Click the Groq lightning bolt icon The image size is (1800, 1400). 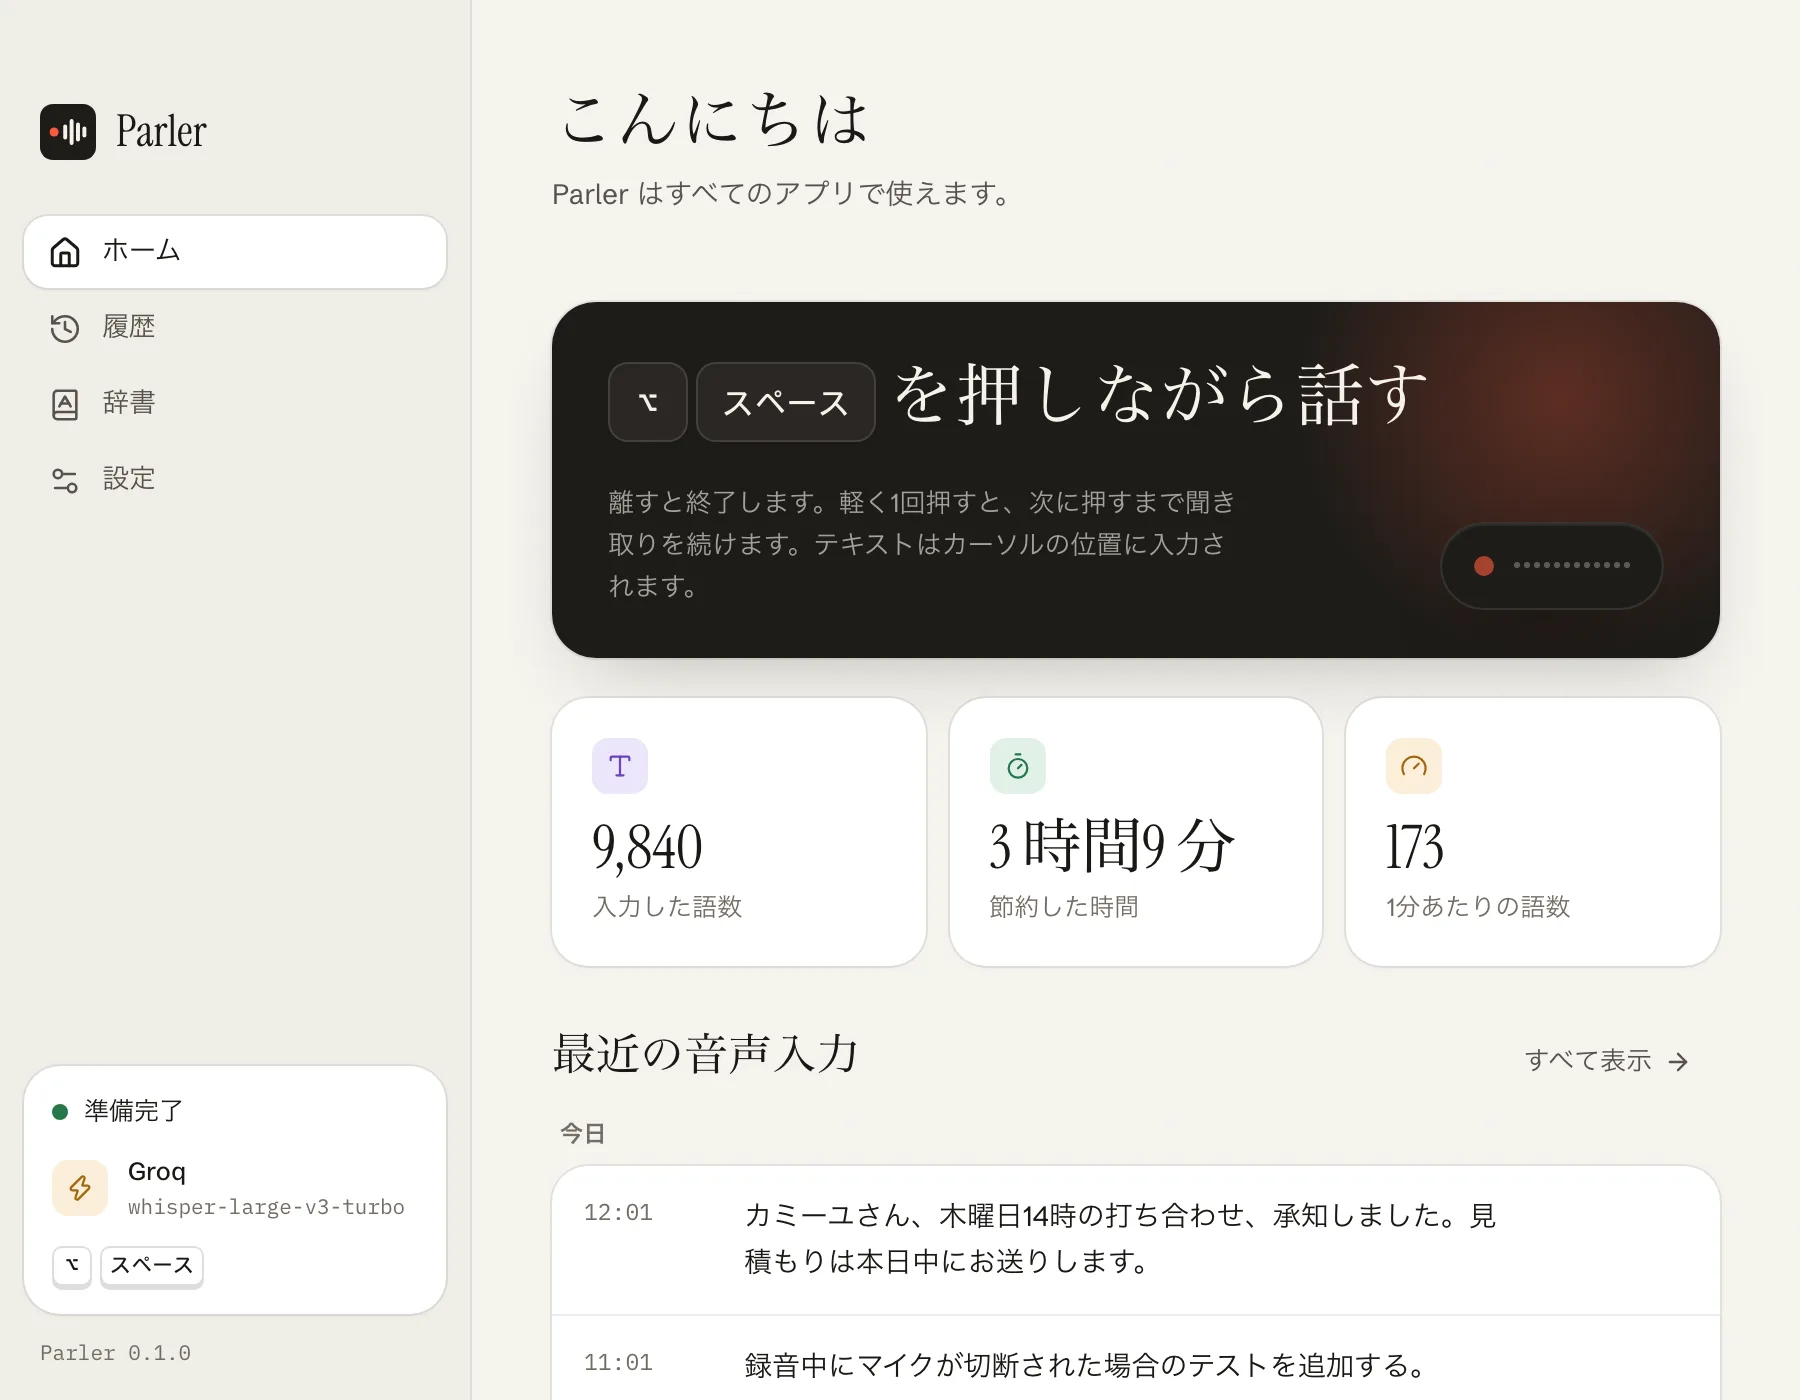pos(80,1188)
